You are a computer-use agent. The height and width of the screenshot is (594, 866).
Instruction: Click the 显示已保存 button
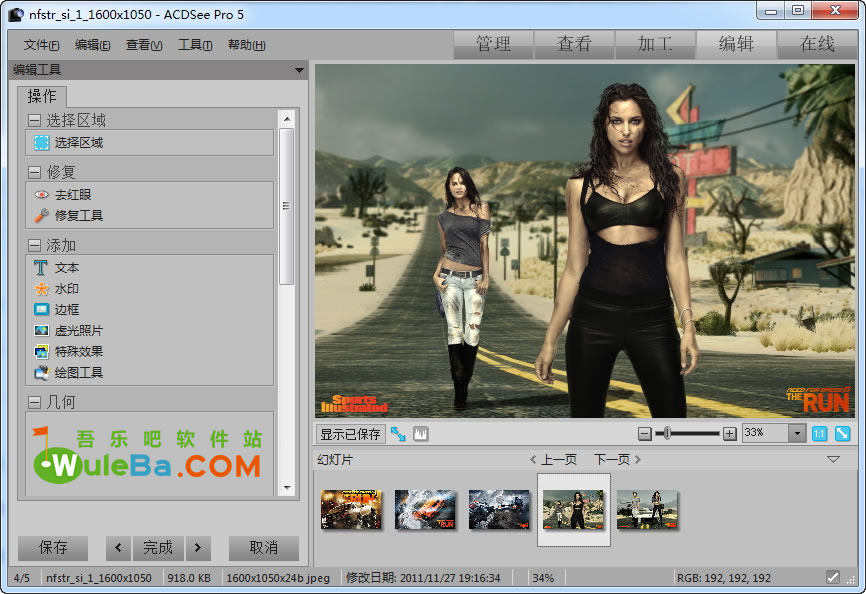click(350, 434)
